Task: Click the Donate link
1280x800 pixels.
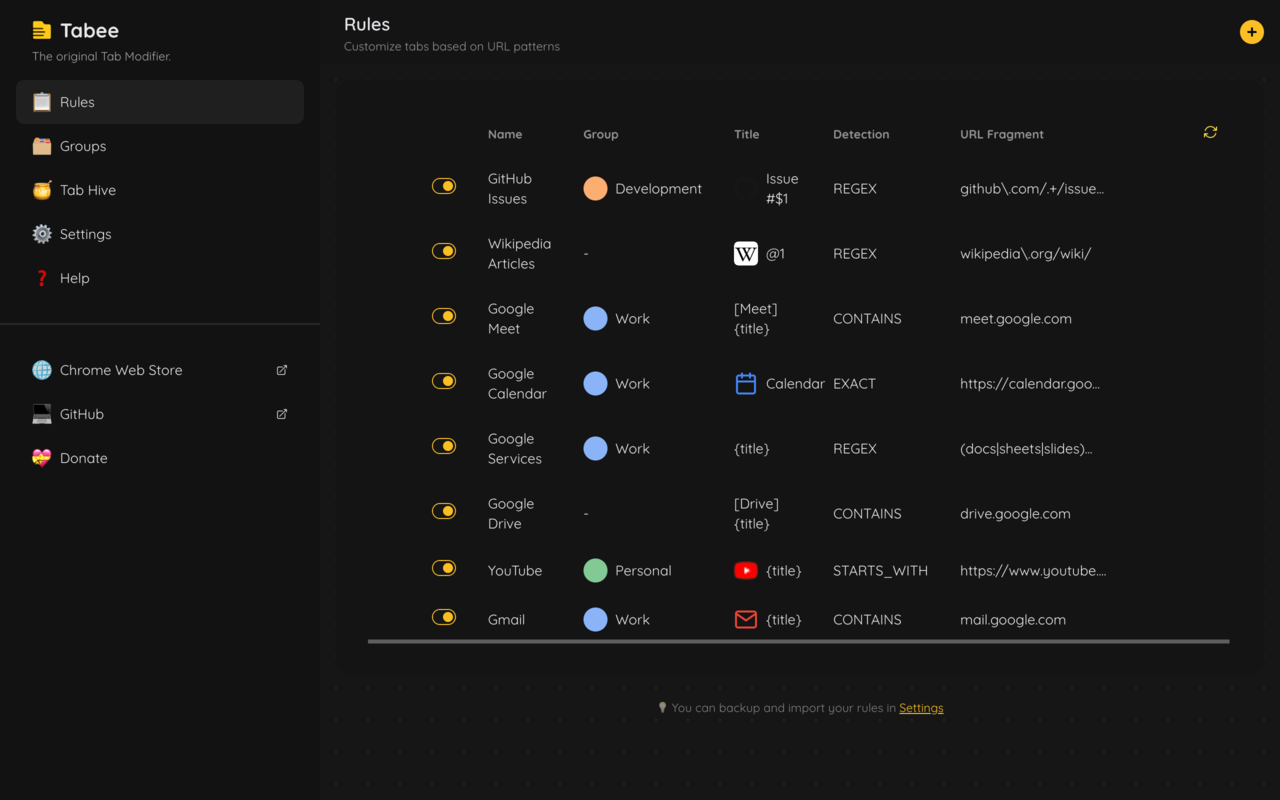Action: pyautogui.click(x=160, y=458)
